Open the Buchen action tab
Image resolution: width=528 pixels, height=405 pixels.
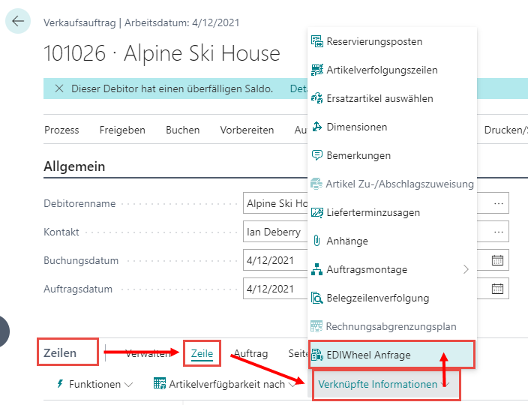(183, 130)
